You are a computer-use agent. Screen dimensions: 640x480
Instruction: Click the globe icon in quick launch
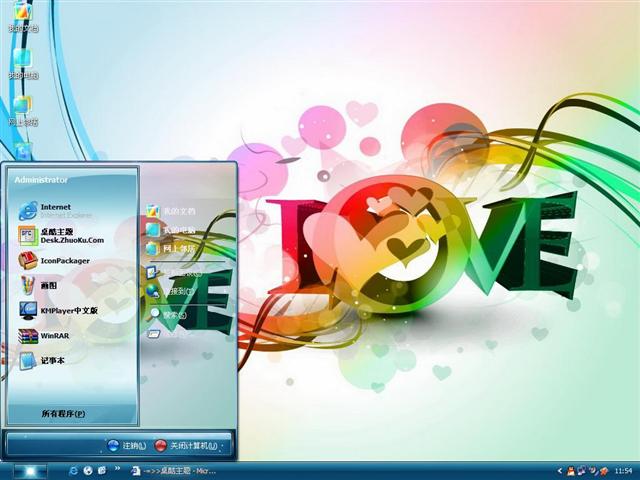[x=88, y=471]
